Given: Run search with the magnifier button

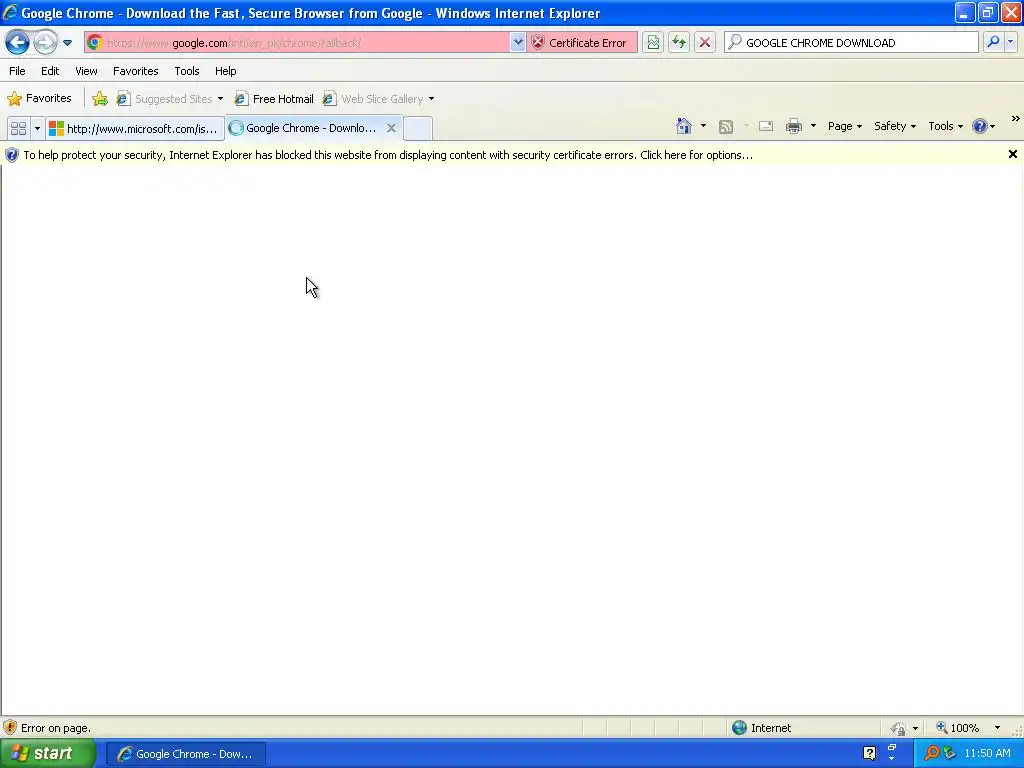Looking at the screenshot, I should pos(993,42).
